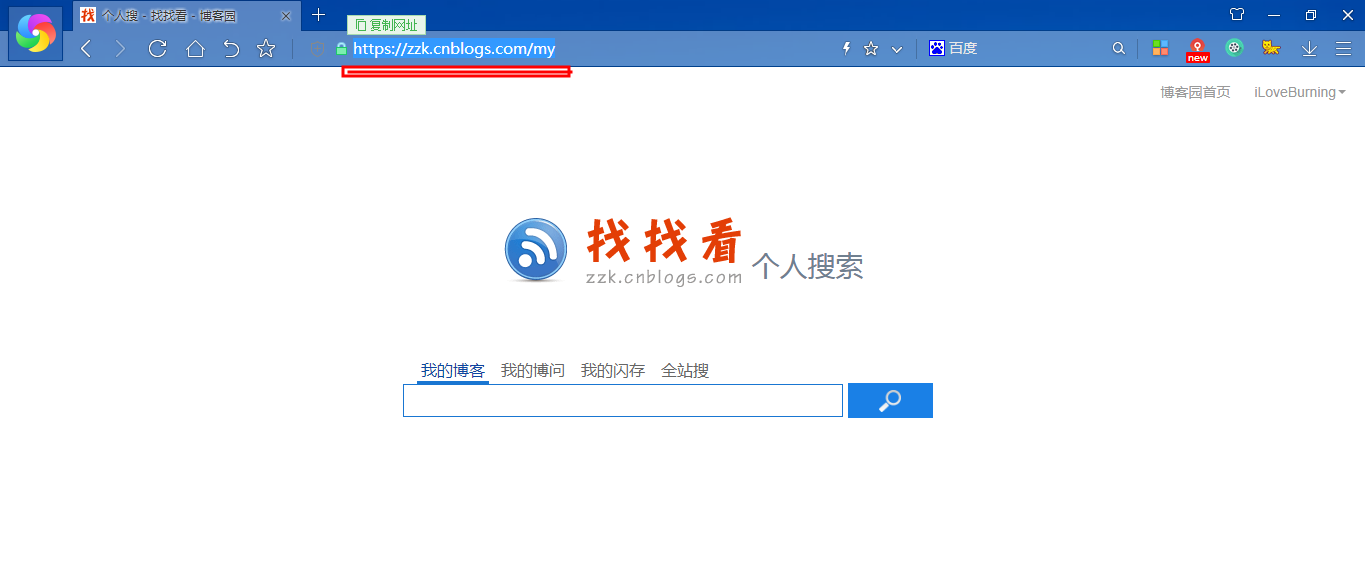This screenshot has width=1365, height=567.
Task: Select the 我的博客 search tab
Action: (x=453, y=370)
